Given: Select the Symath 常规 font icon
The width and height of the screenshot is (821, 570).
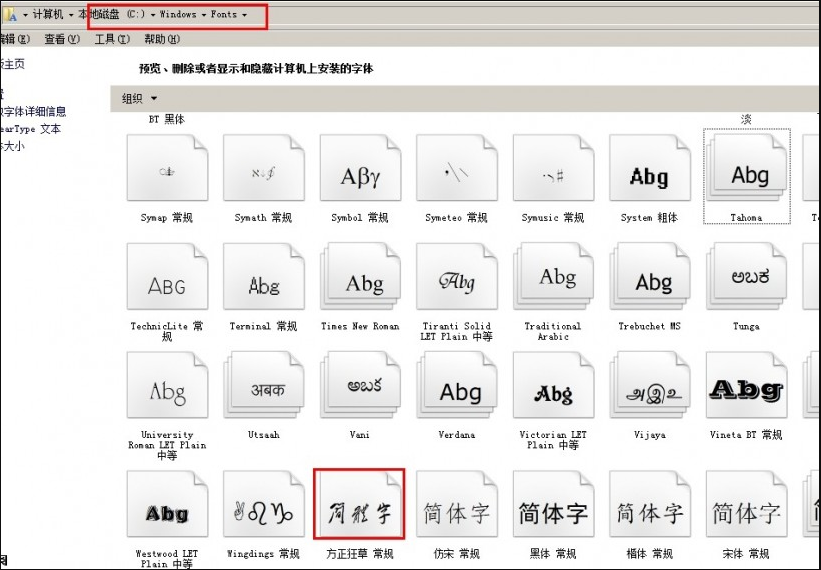Looking at the screenshot, I should 263,167.
